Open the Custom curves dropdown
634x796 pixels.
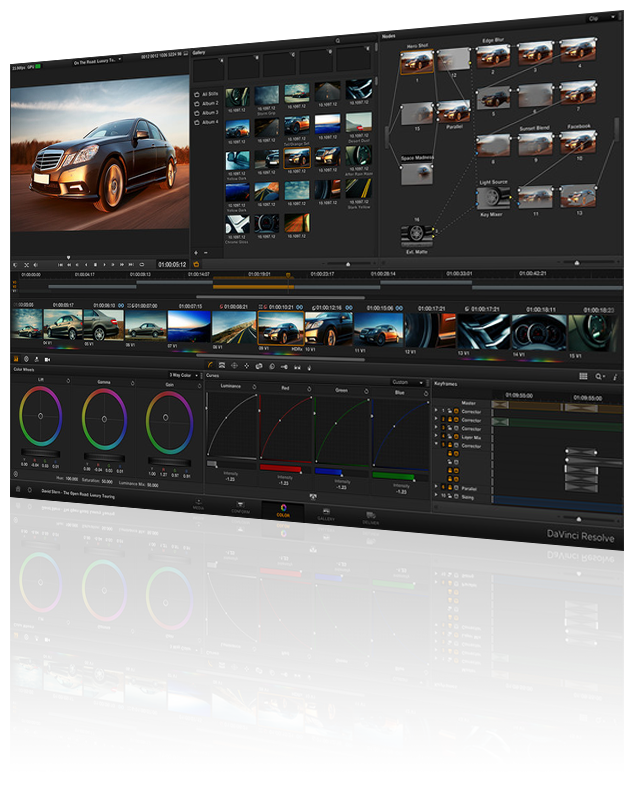pos(407,382)
